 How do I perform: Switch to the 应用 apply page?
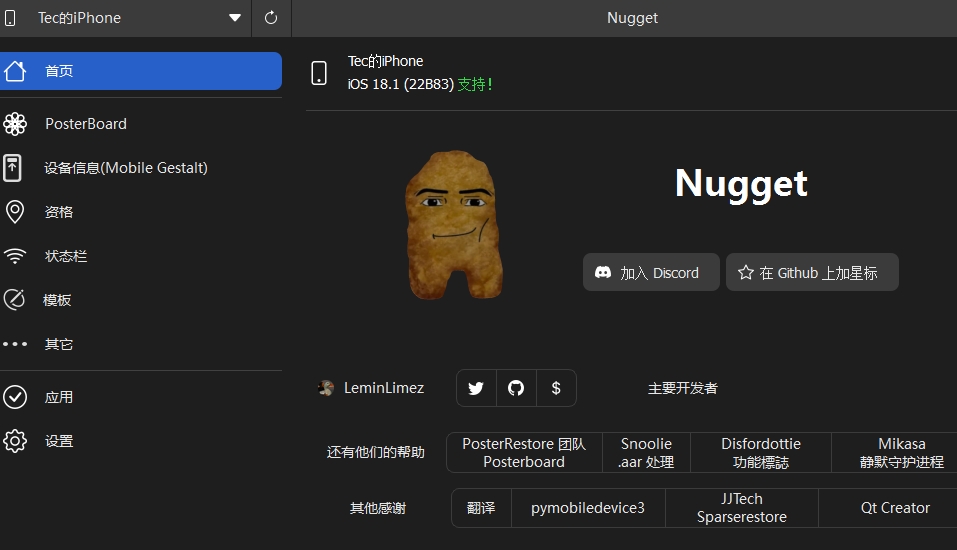[58, 397]
